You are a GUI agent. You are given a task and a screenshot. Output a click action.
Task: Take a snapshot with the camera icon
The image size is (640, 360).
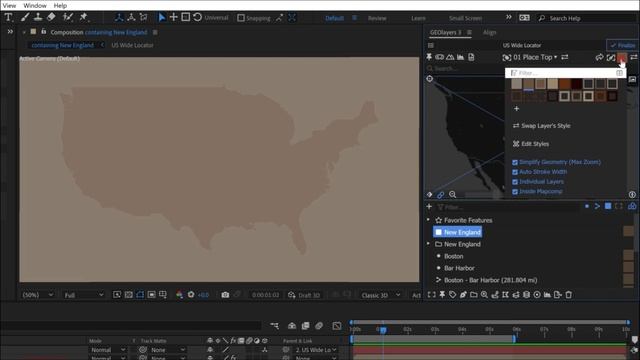[225, 295]
